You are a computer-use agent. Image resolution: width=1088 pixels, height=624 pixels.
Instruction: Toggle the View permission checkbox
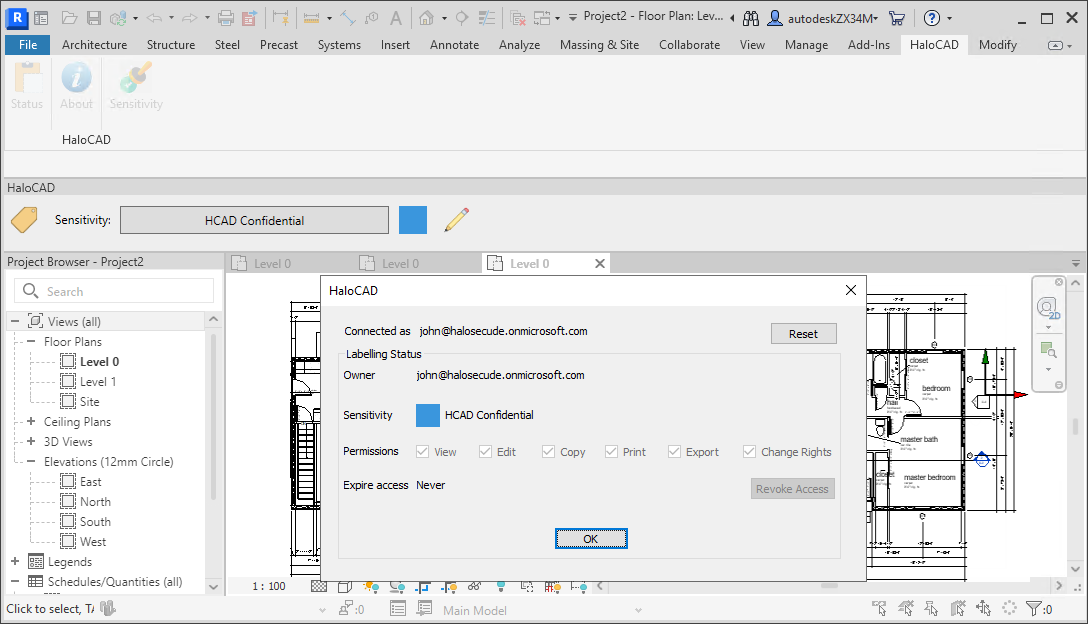423,452
